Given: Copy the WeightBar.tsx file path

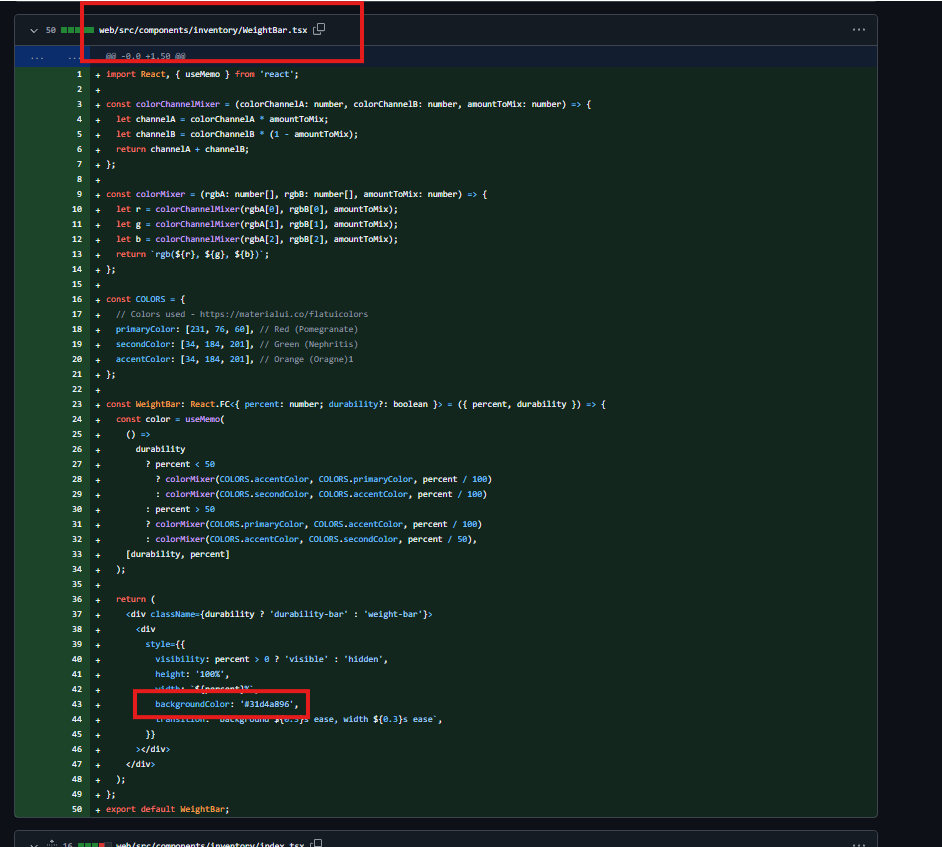Looking at the screenshot, I should tap(319, 30).
